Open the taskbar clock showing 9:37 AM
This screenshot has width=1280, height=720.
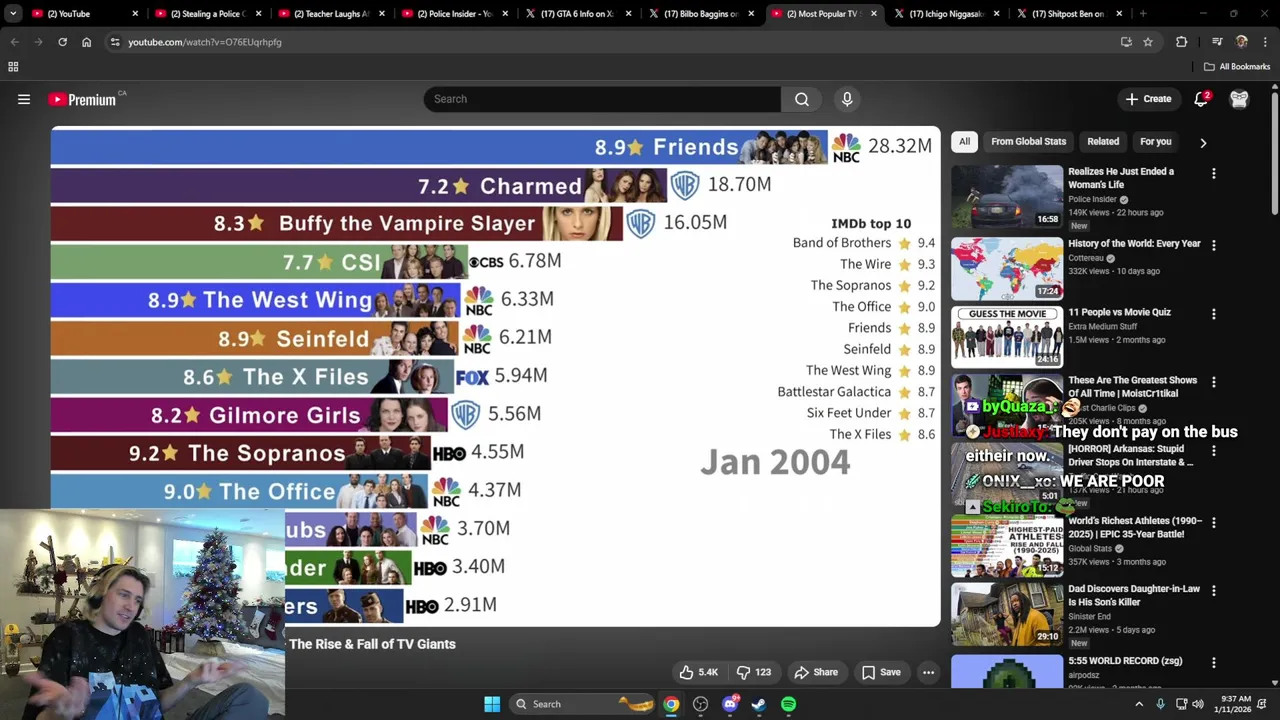(1236, 704)
